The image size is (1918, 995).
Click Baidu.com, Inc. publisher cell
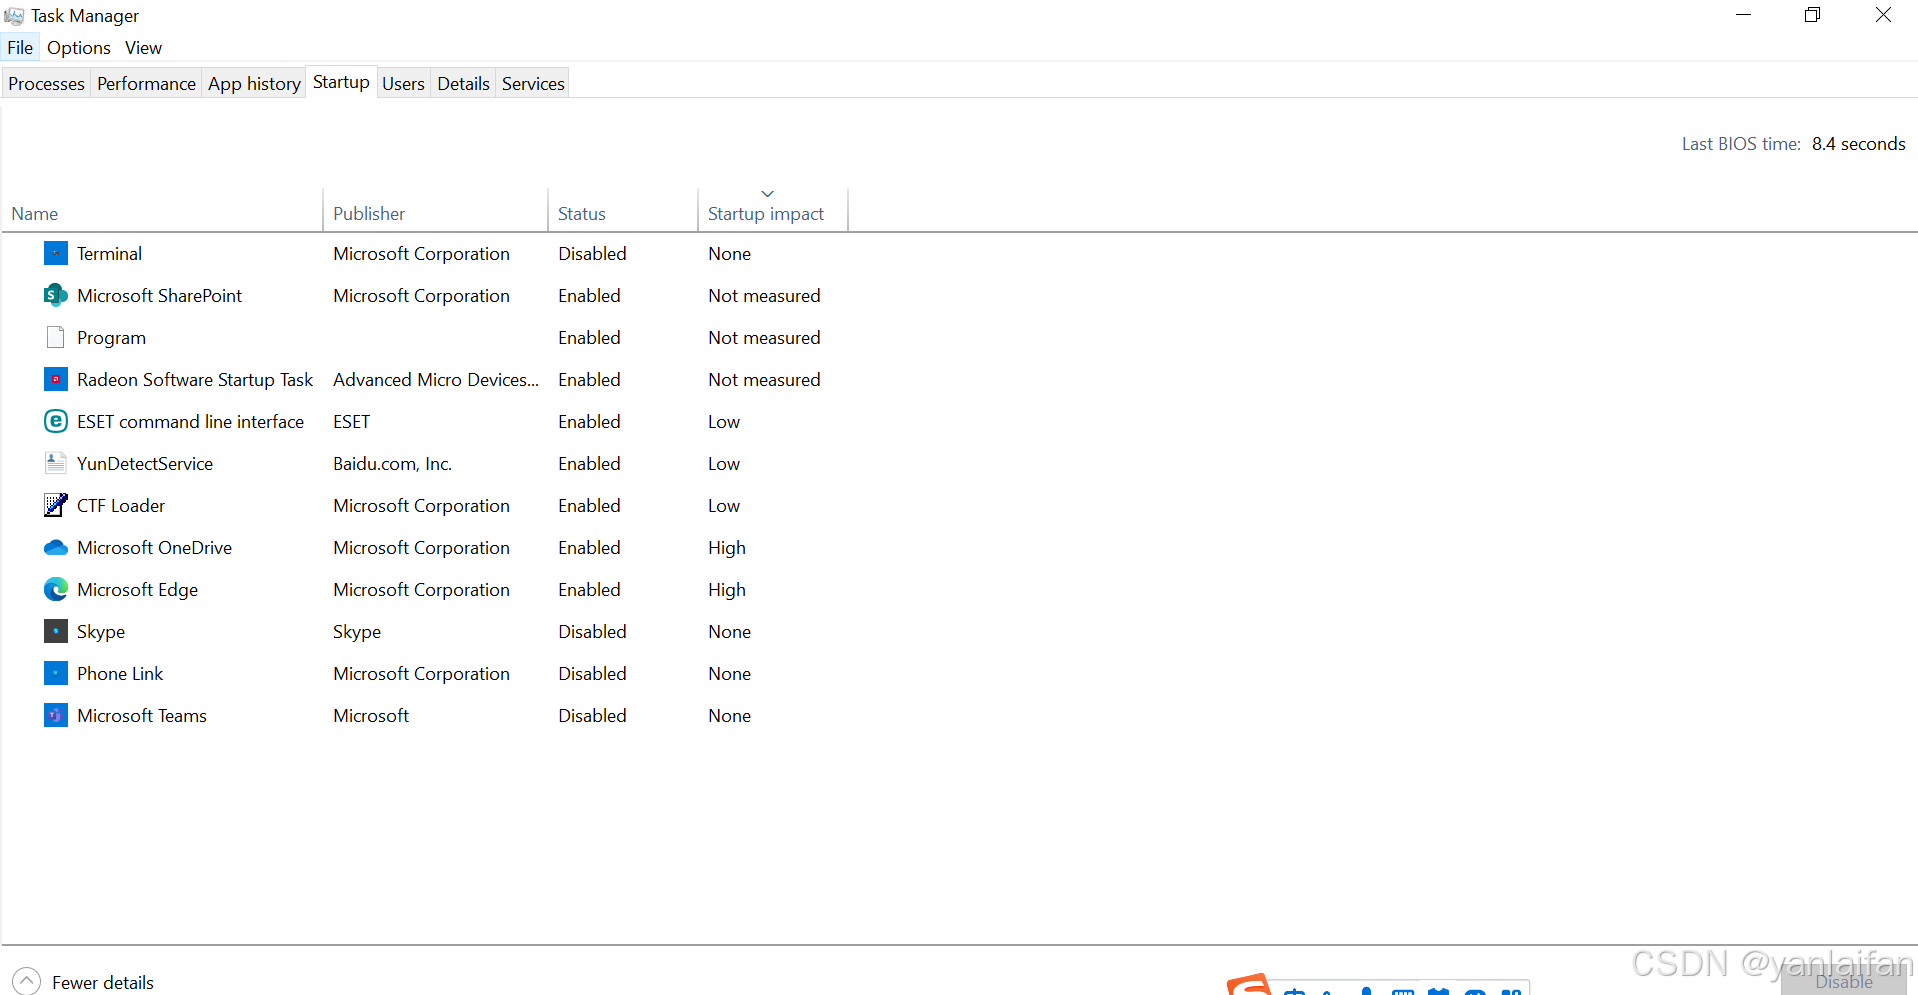[x=392, y=464]
